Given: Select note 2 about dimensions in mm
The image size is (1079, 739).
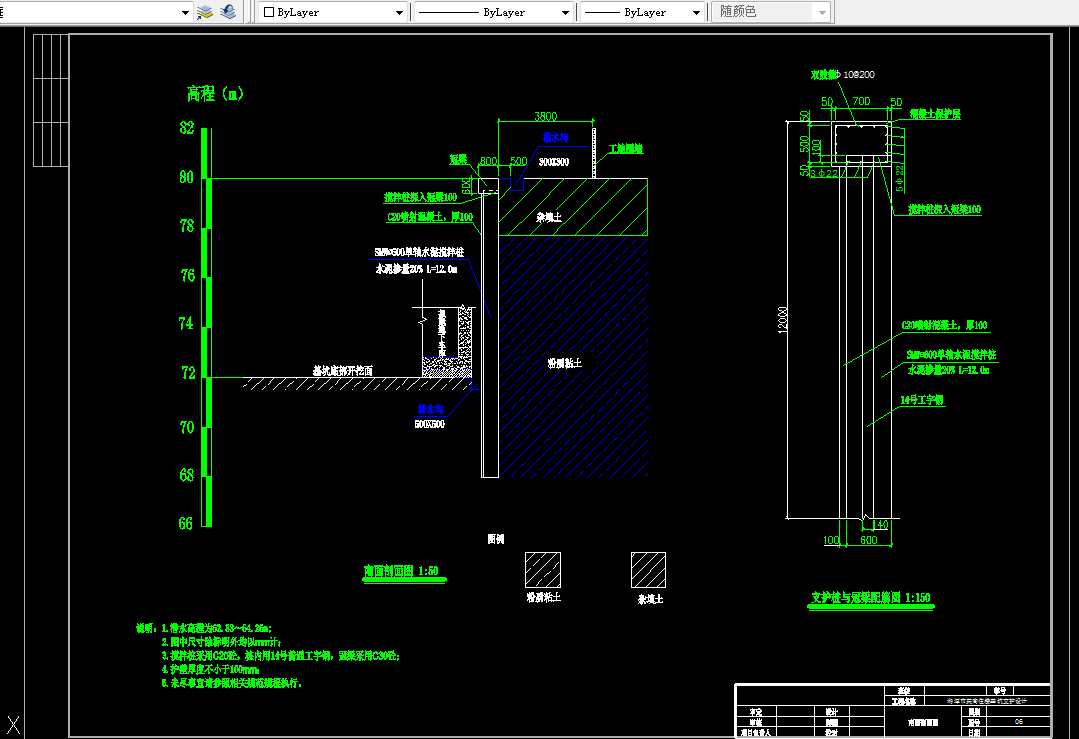Looking at the screenshot, I should click(221, 642).
